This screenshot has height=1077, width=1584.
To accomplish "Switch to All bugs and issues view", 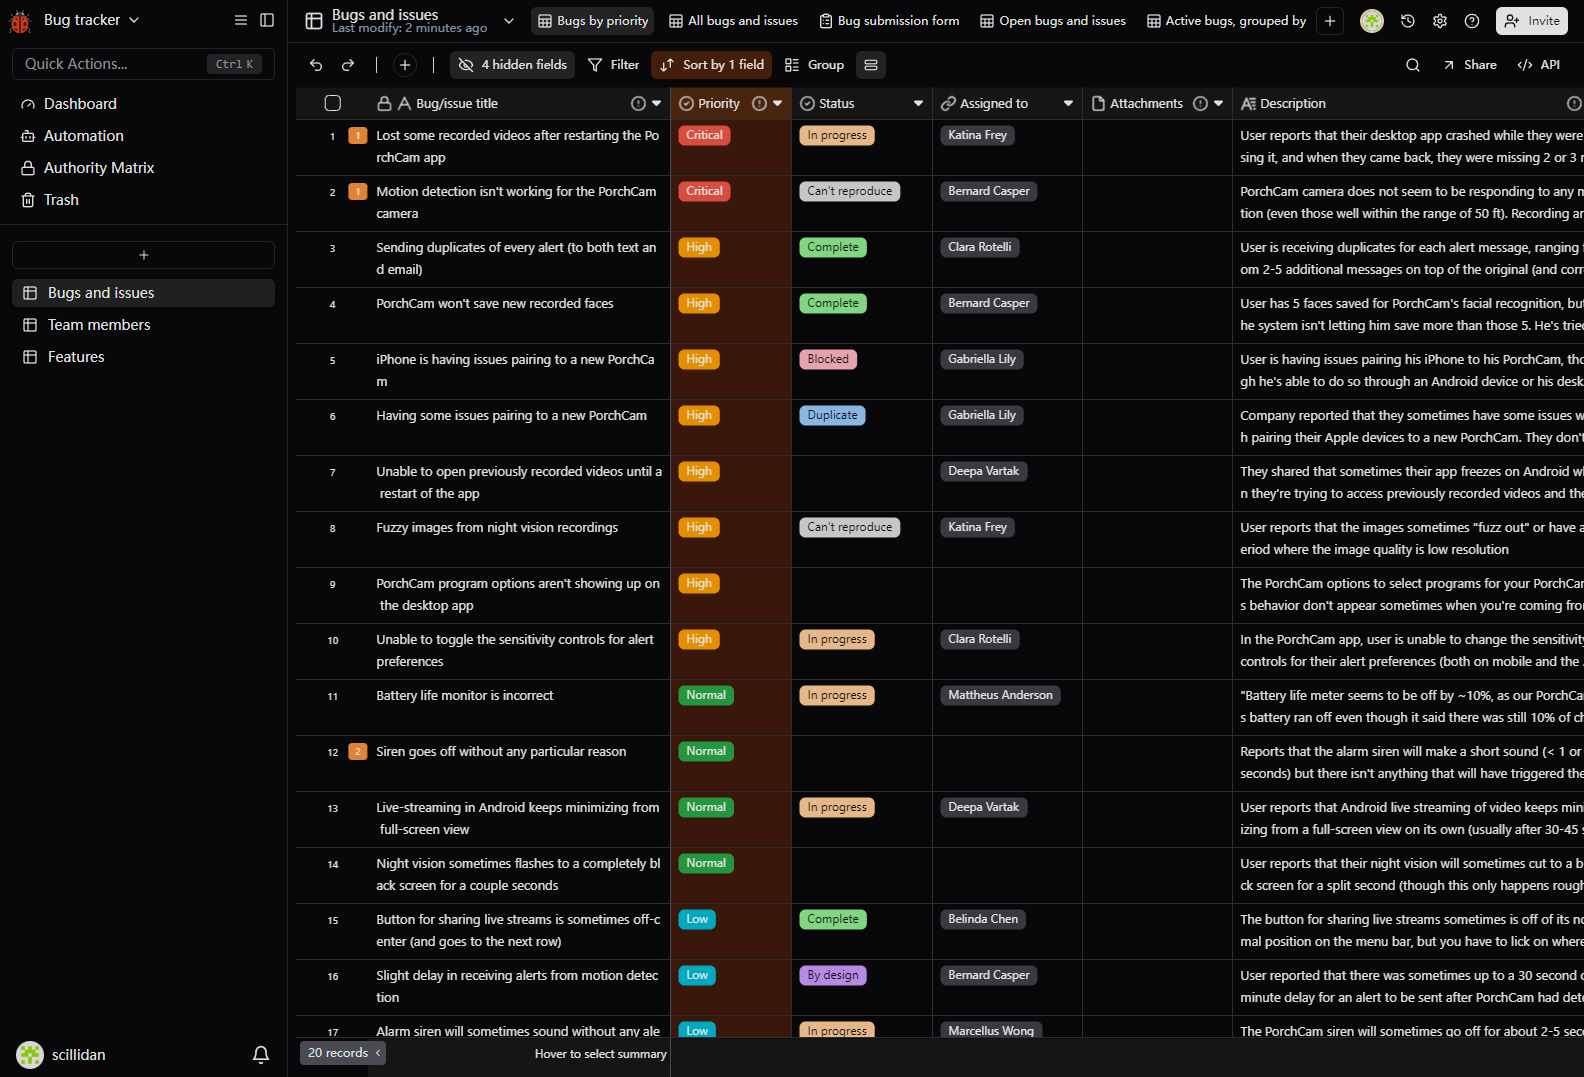I will pyautogui.click(x=733, y=21).
